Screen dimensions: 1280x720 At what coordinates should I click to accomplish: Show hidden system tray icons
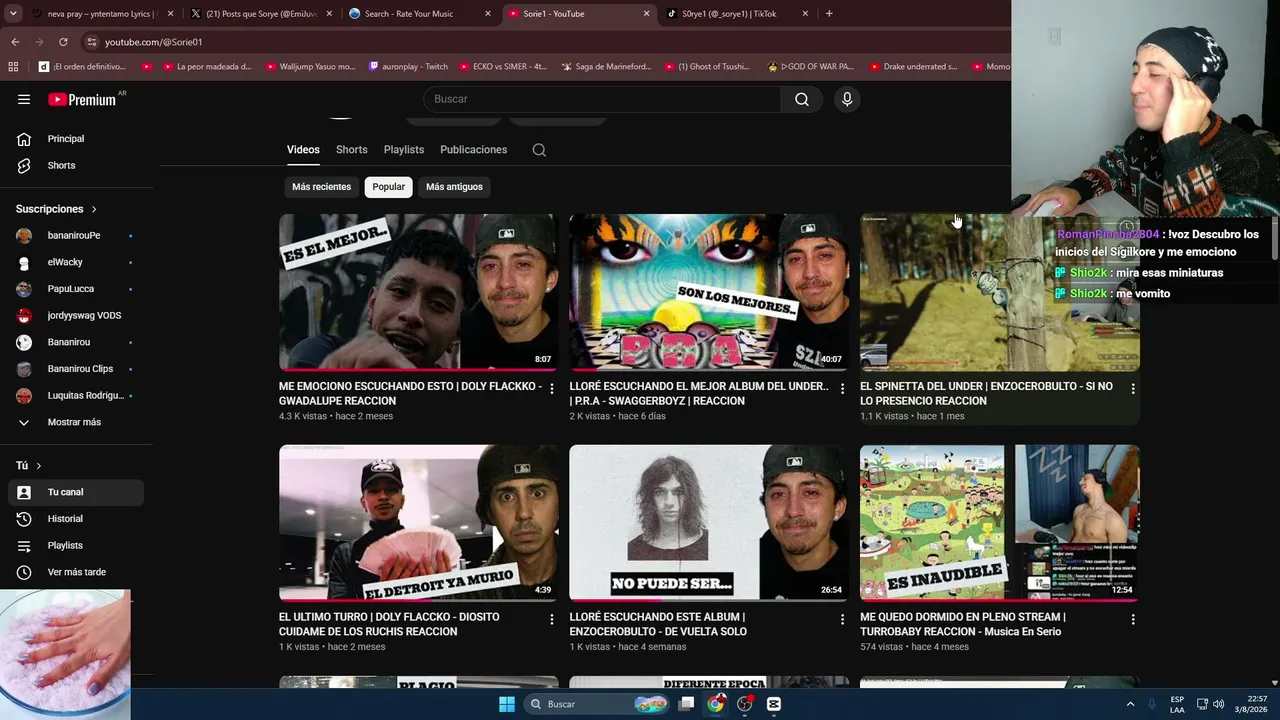pyautogui.click(x=1131, y=704)
